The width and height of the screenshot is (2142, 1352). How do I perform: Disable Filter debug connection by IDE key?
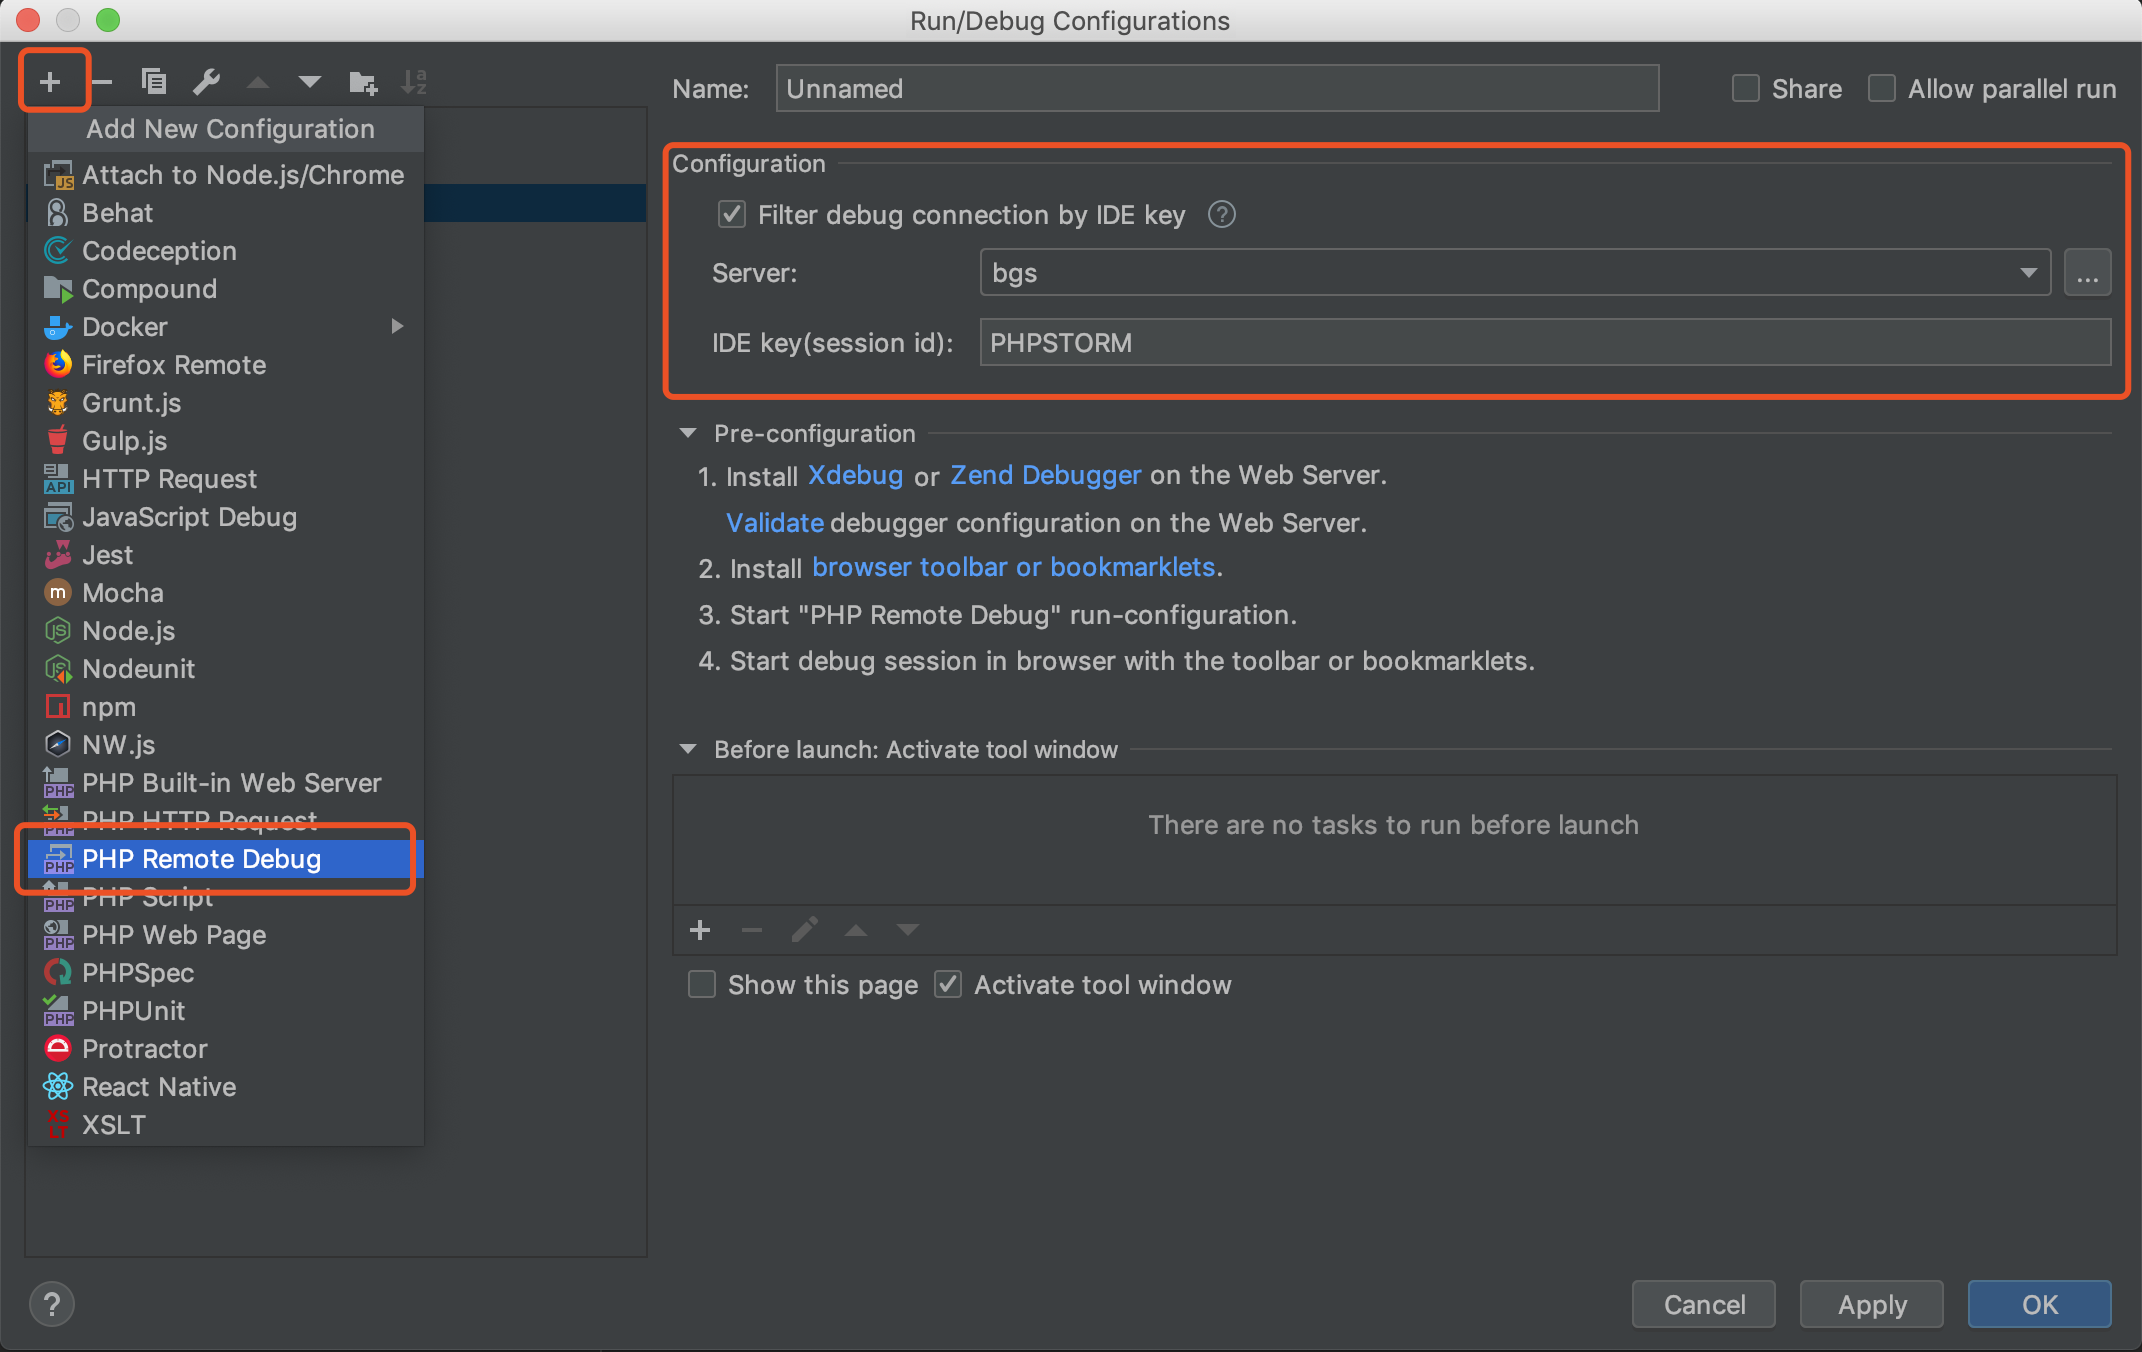click(732, 215)
